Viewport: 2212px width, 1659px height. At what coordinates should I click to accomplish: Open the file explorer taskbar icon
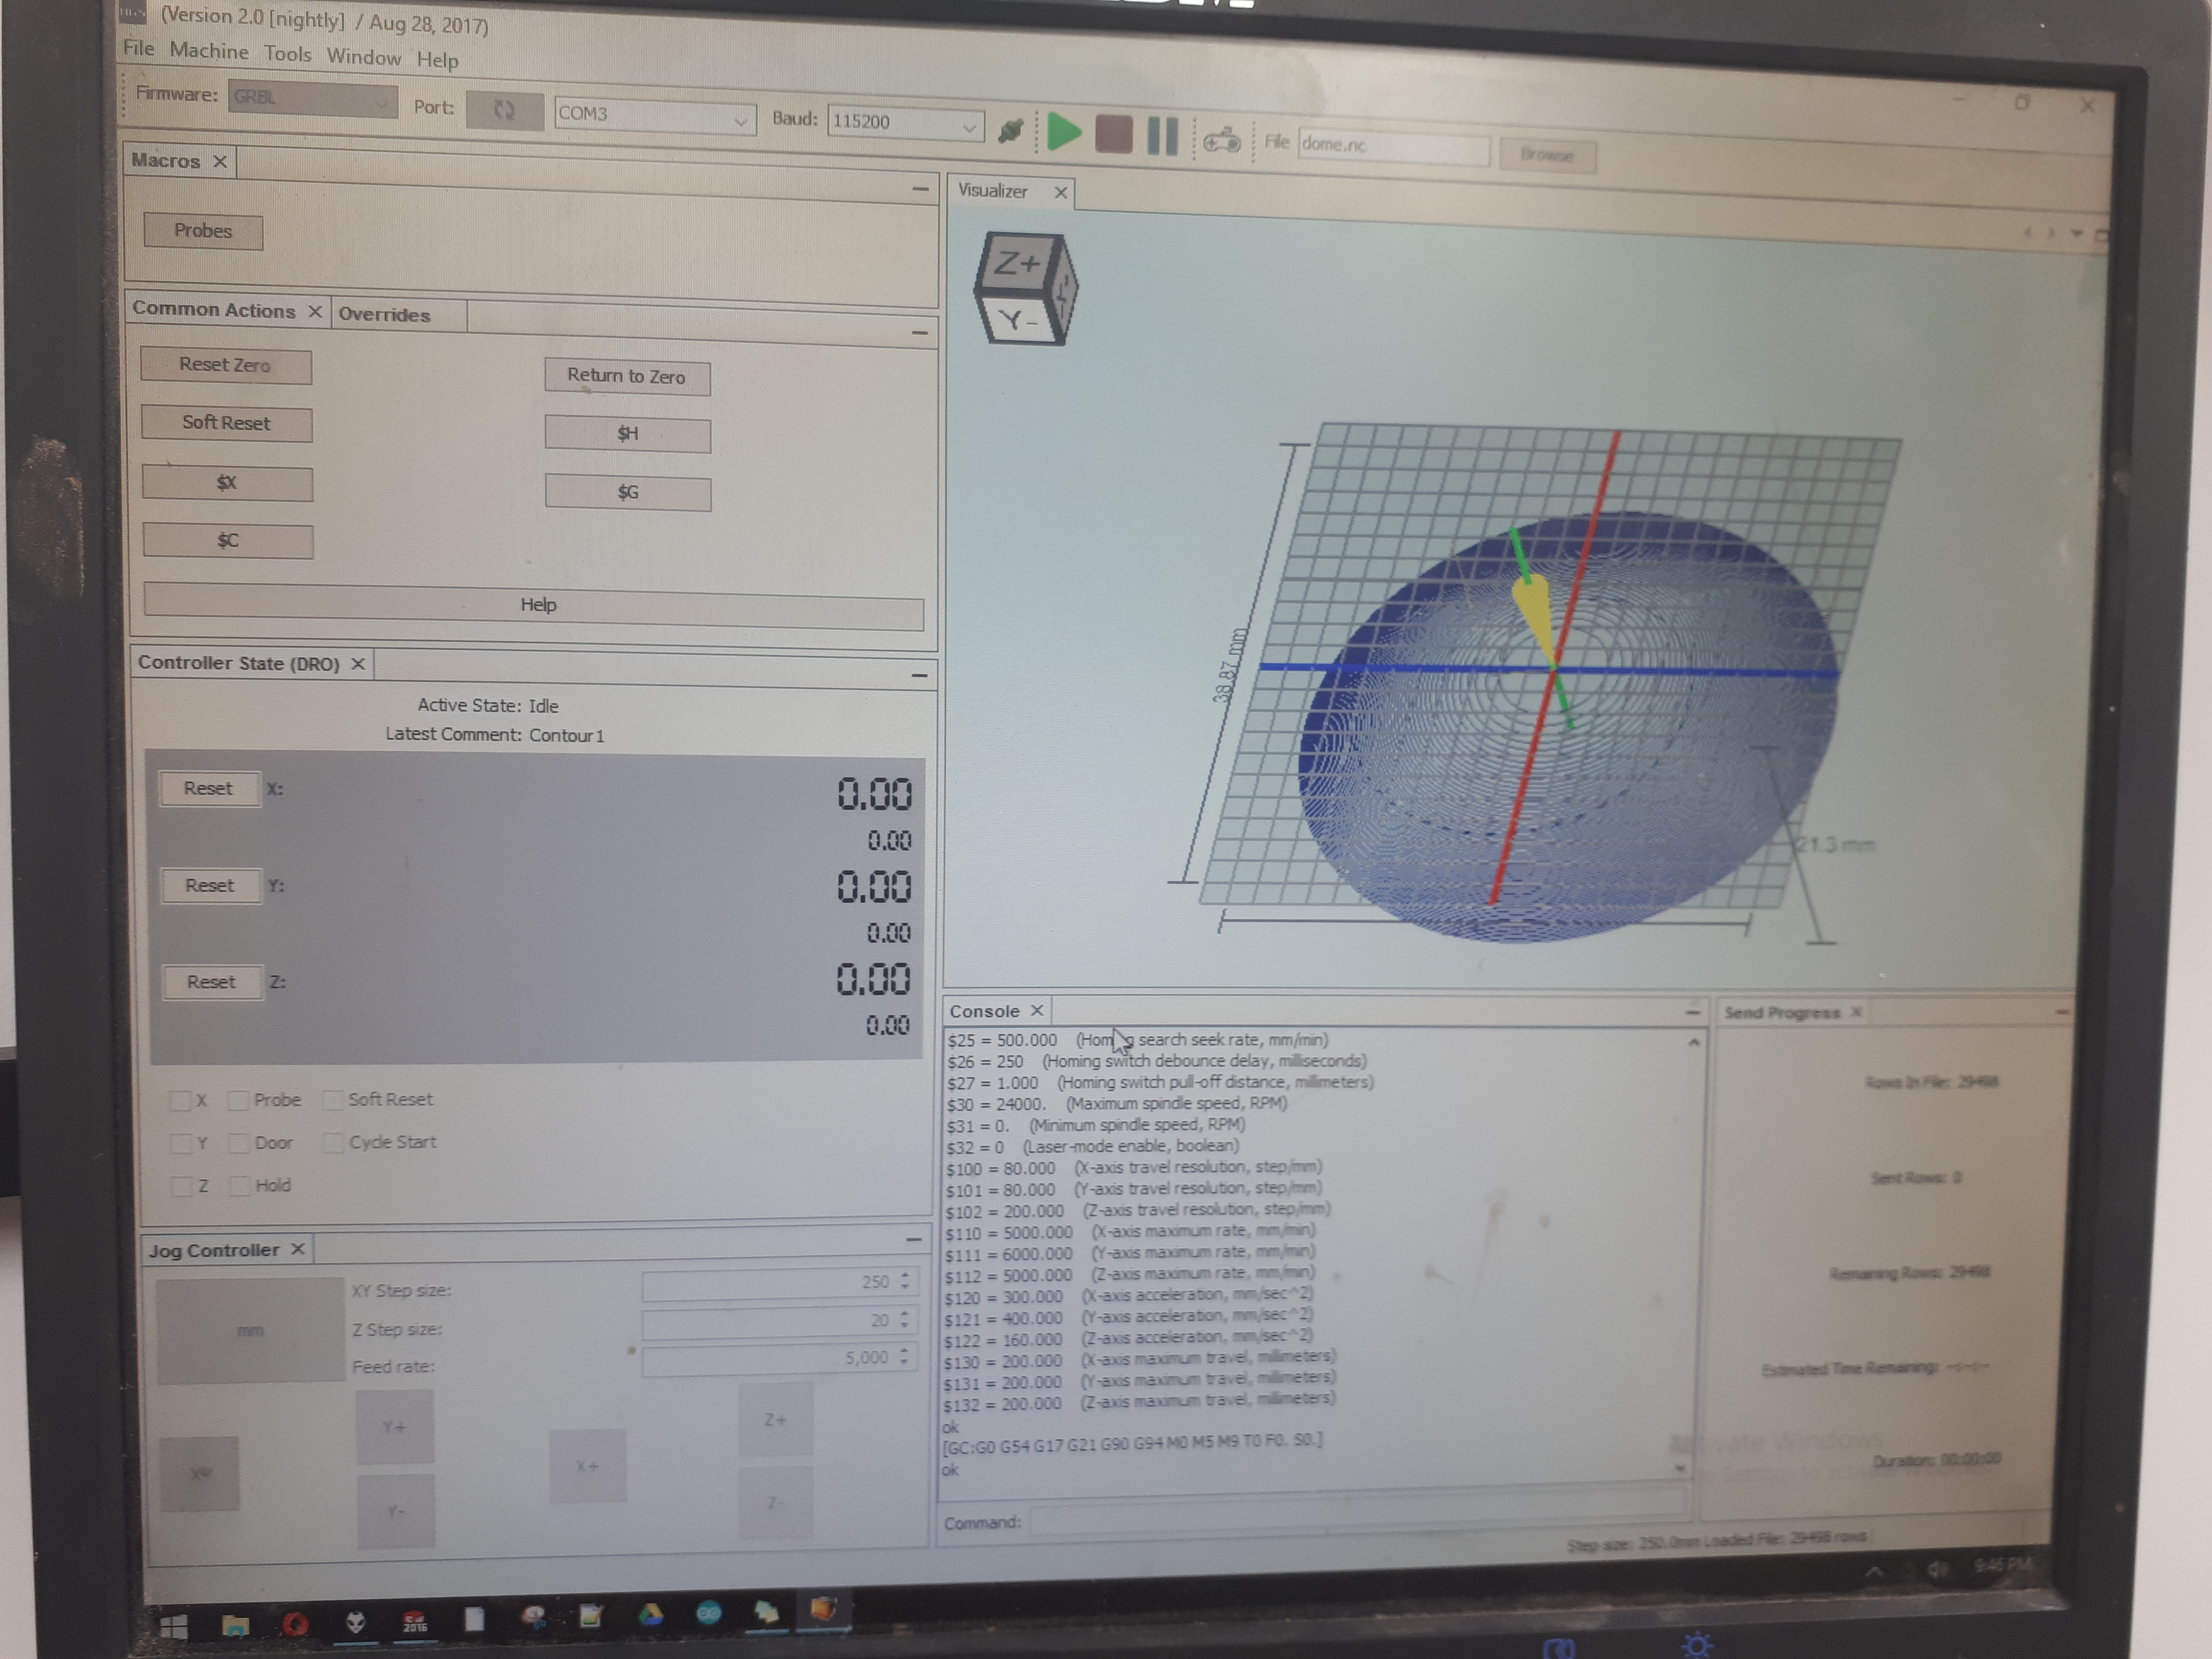pos(235,1625)
